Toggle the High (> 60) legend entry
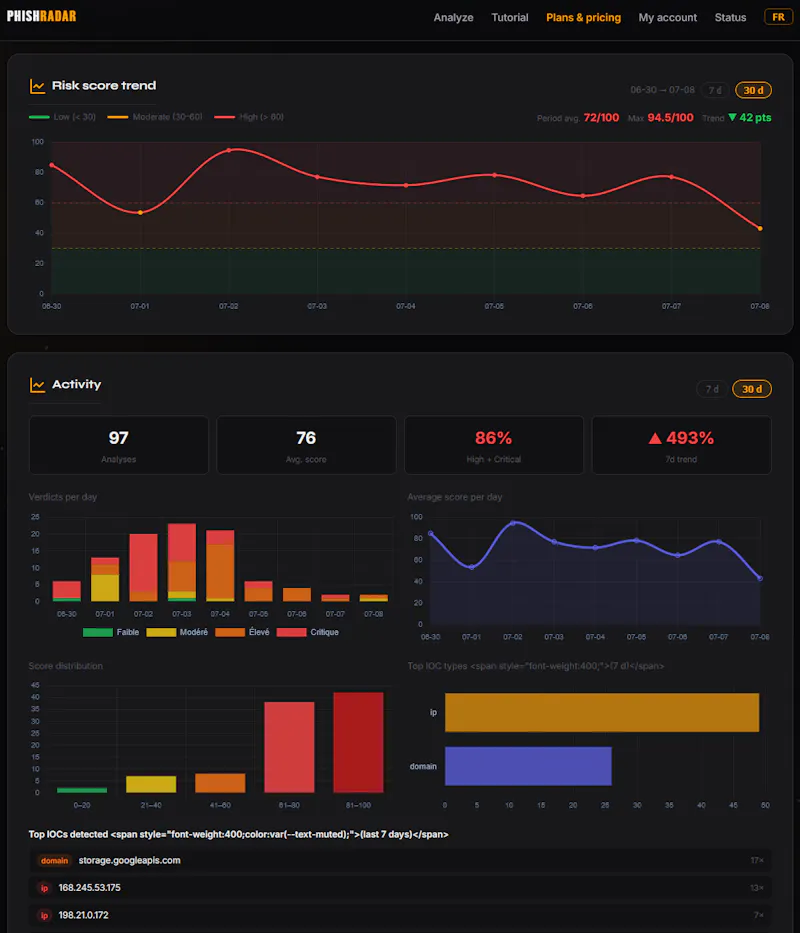The height and width of the screenshot is (933, 800). 249,117
